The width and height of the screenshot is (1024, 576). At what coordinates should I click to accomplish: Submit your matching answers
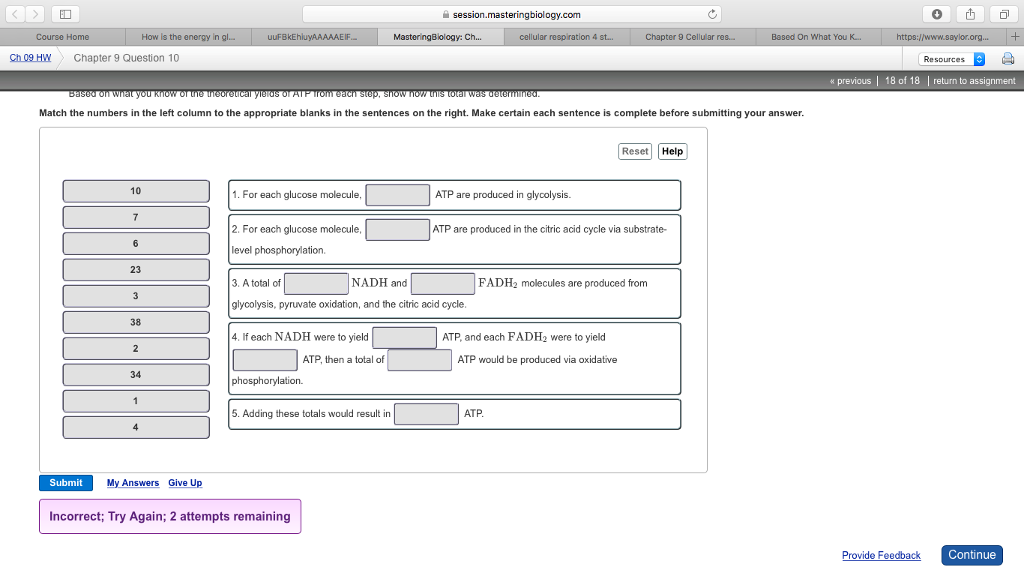[65, 481]
